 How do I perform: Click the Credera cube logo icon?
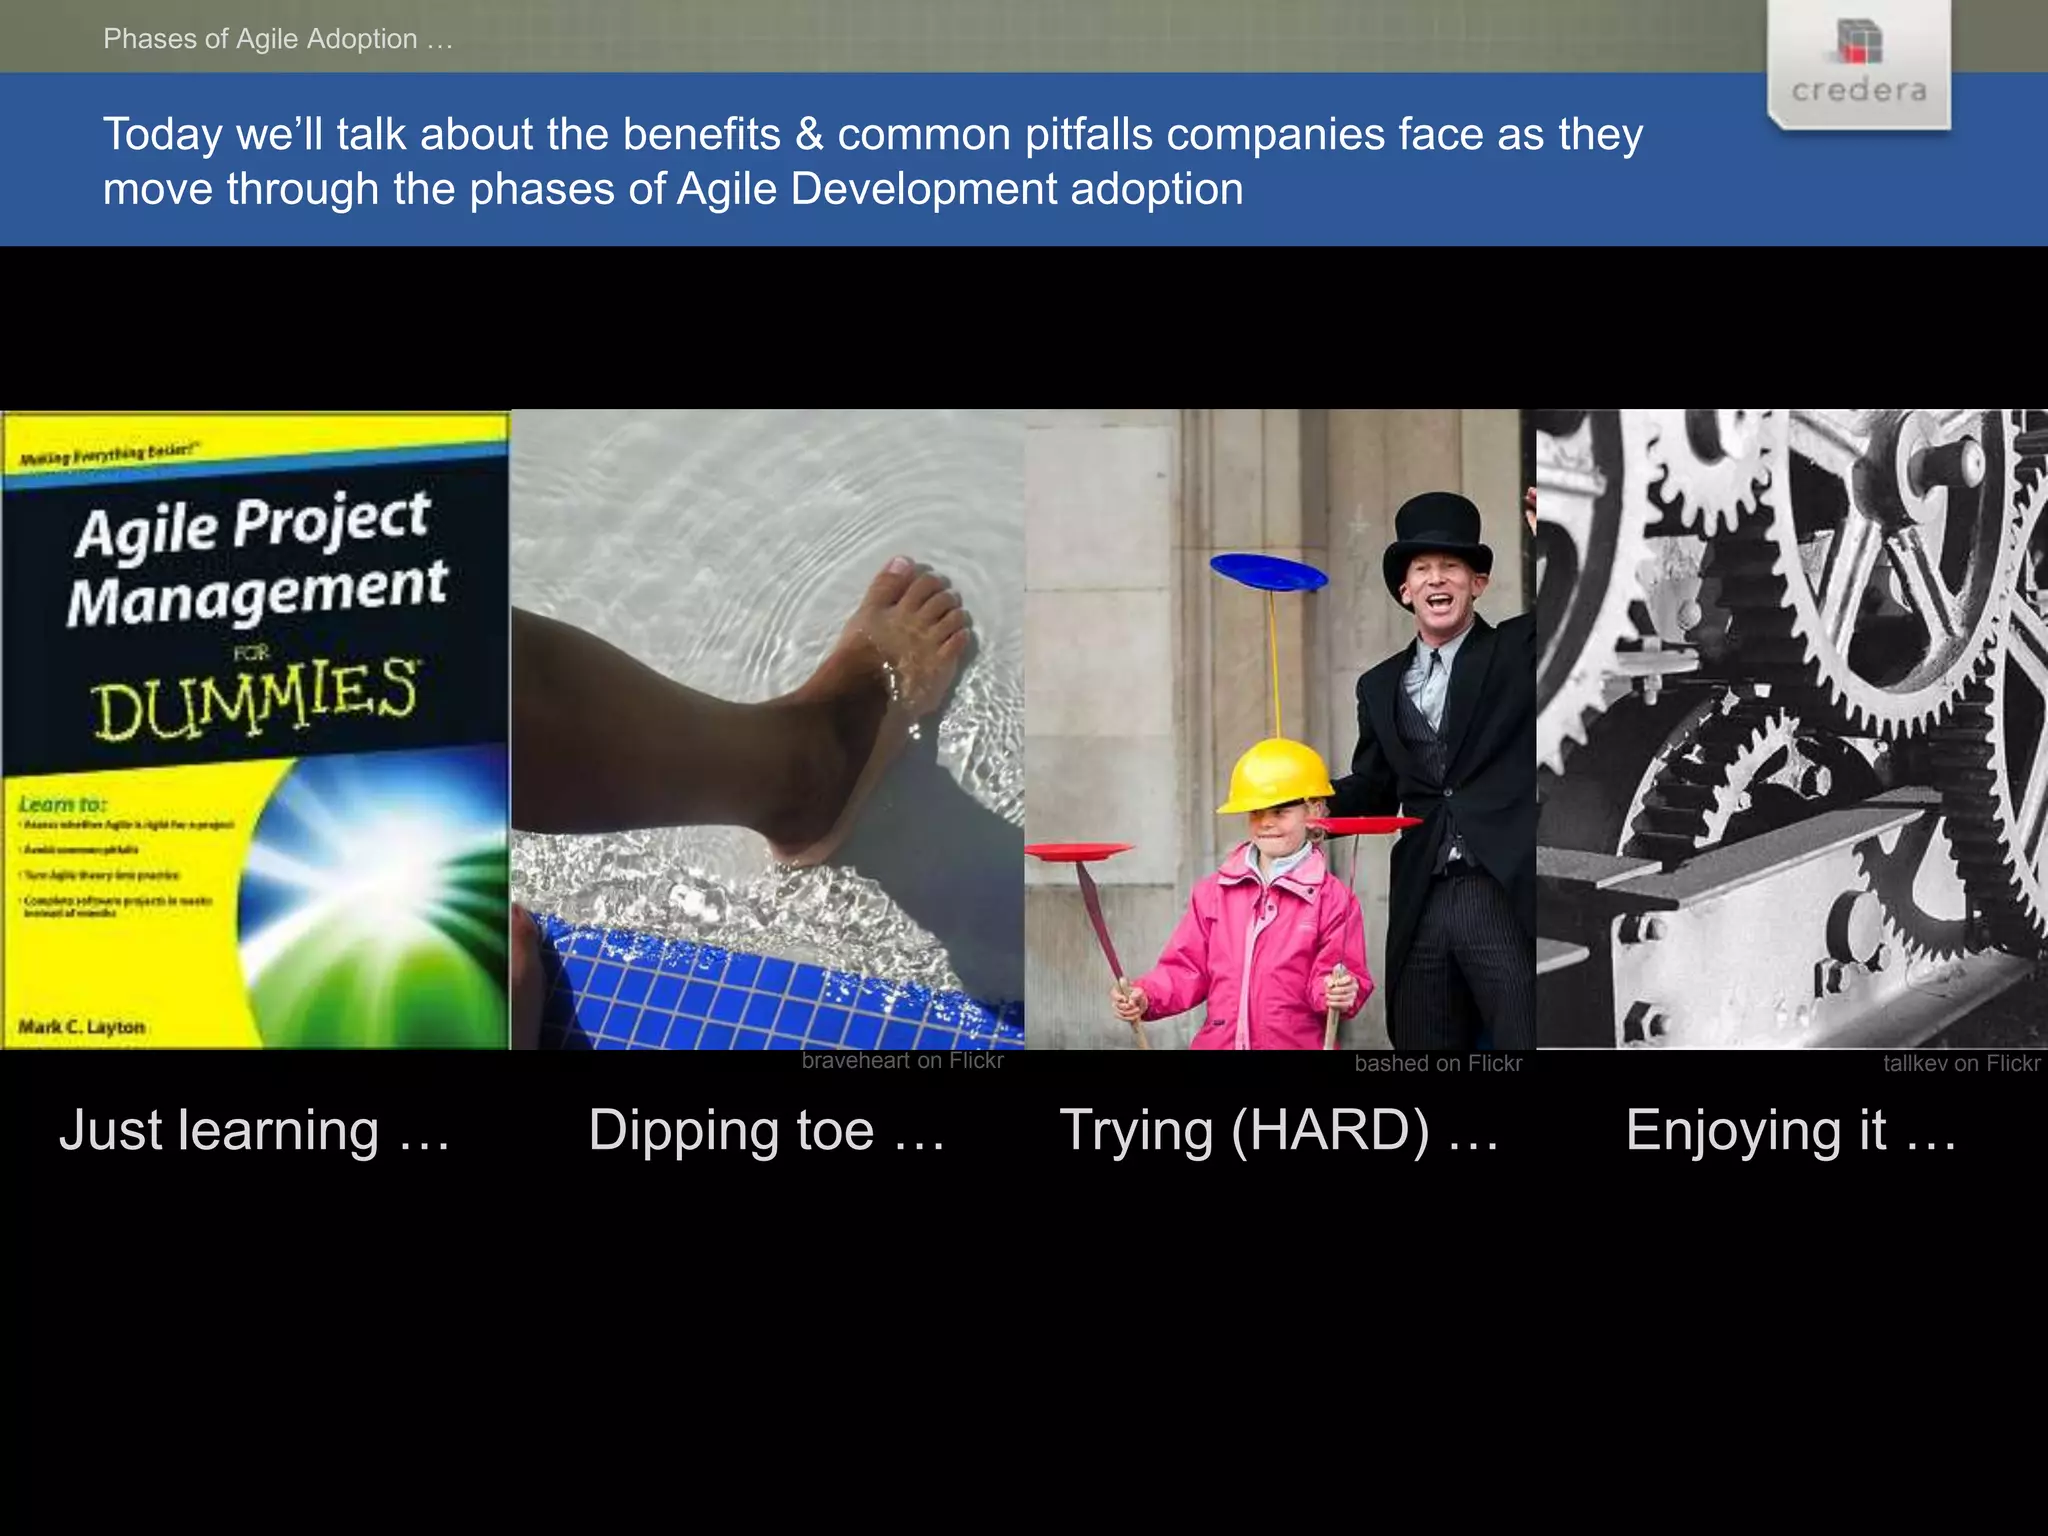(1859, 40)
